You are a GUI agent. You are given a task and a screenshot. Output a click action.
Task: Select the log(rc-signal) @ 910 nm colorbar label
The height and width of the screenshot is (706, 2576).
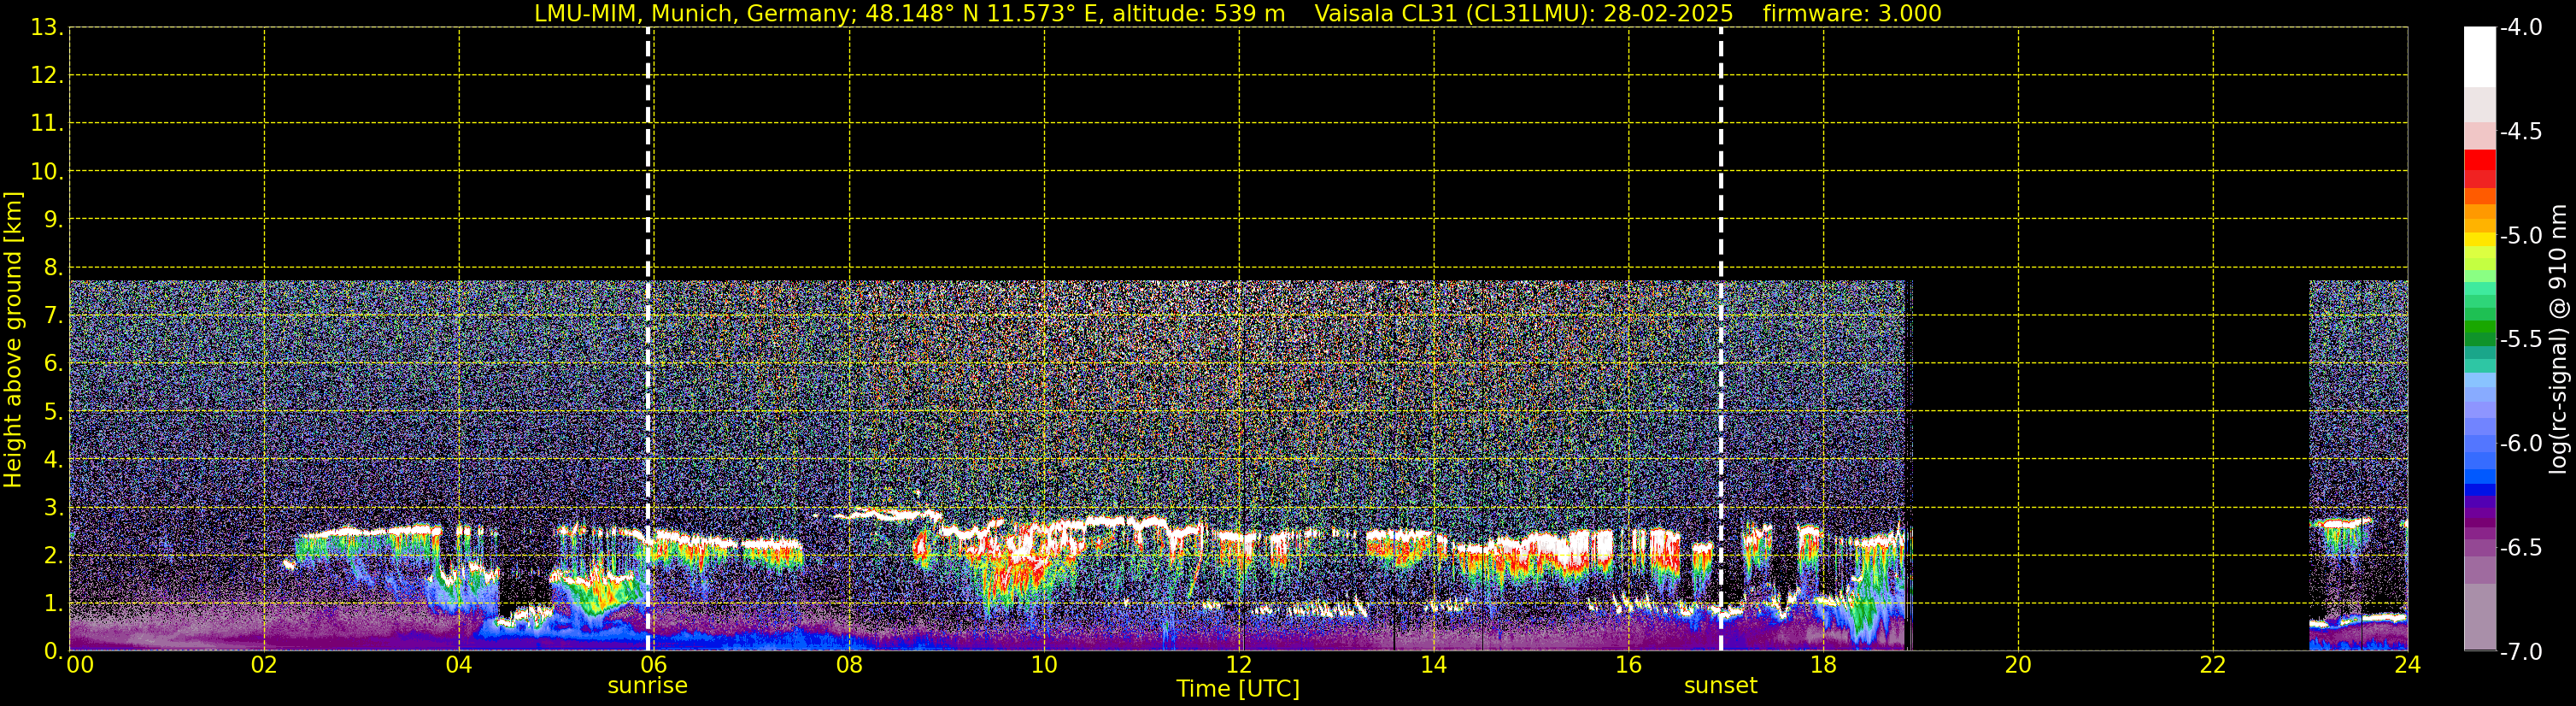[x=2558, y=340]
